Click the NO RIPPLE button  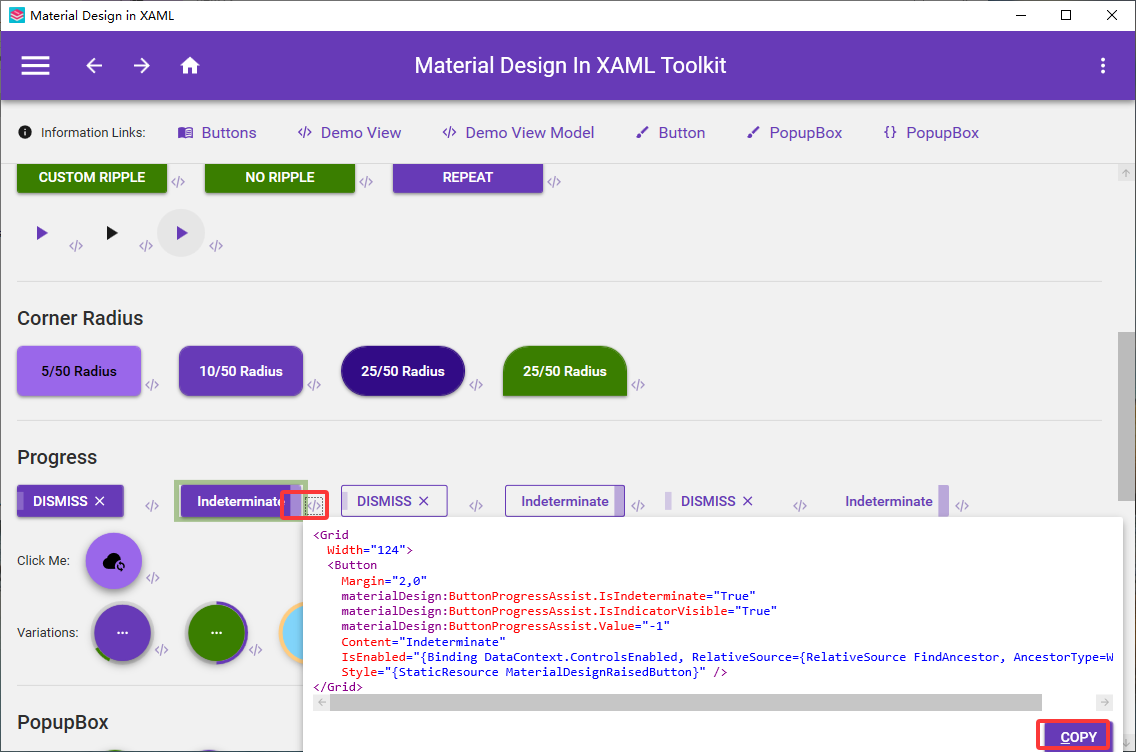[x=280, y=177]
